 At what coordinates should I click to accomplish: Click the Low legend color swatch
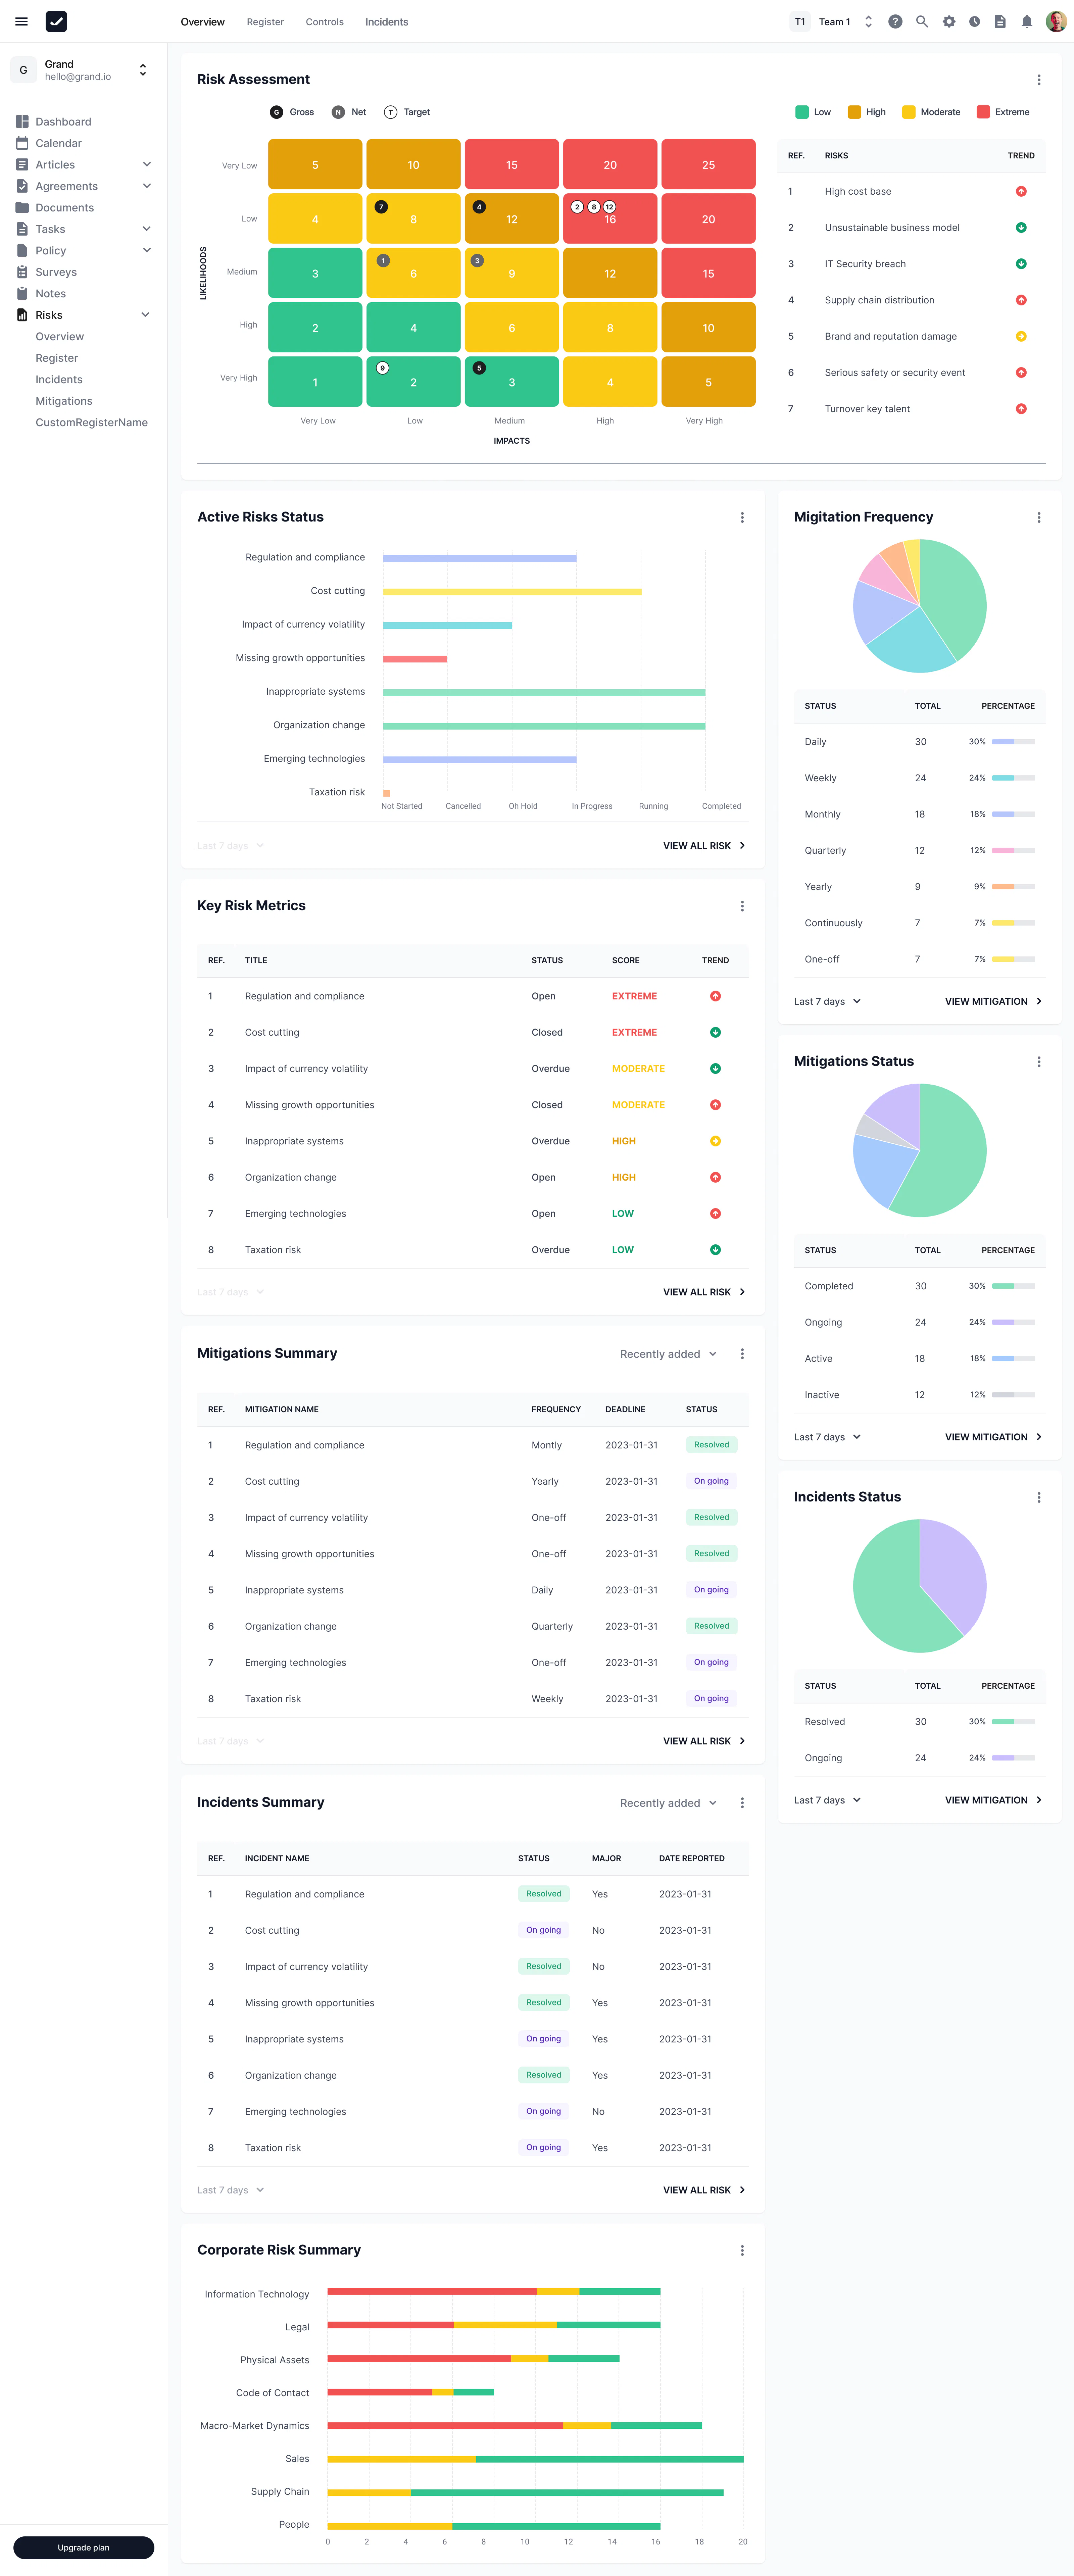tap(802, 112)
